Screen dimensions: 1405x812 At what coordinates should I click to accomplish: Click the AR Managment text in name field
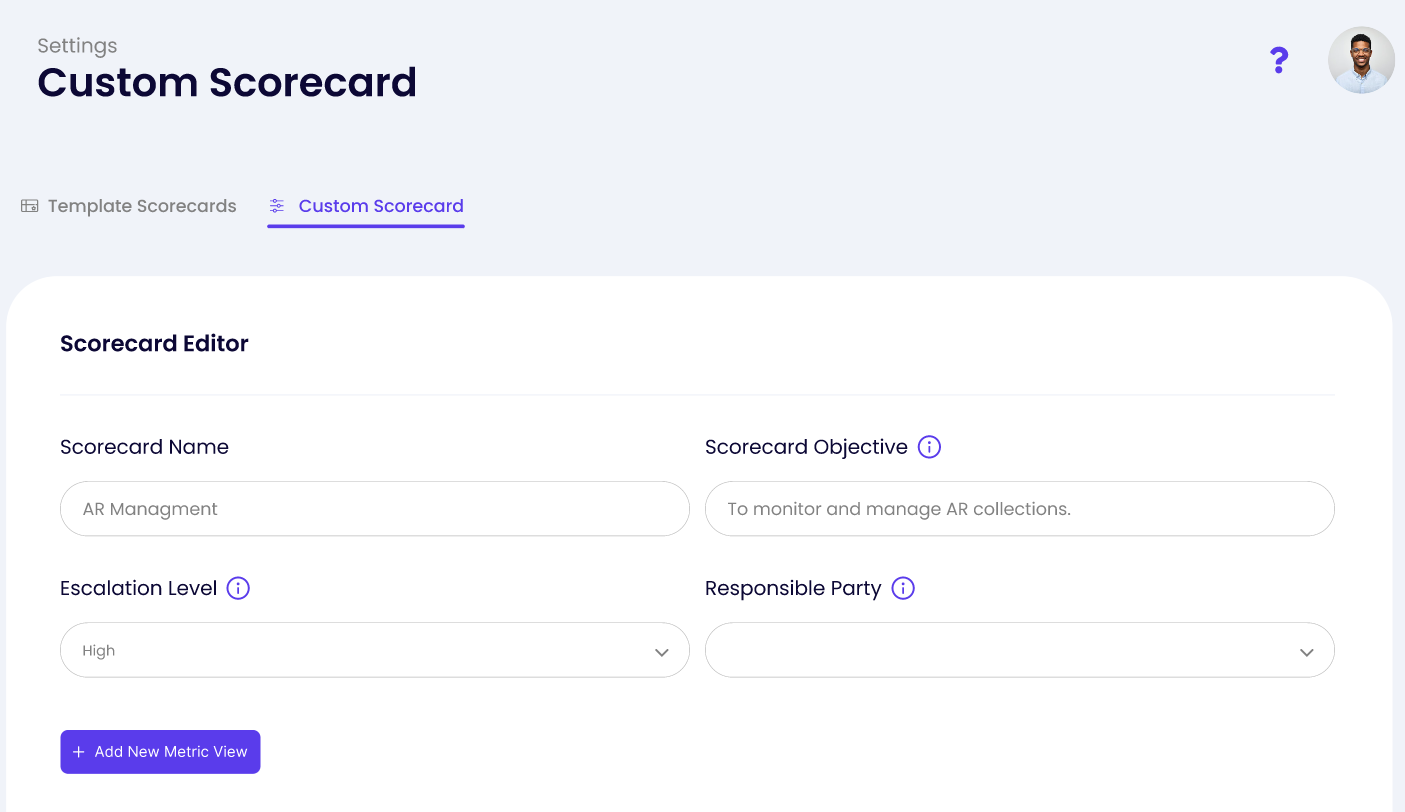(150, 509)
